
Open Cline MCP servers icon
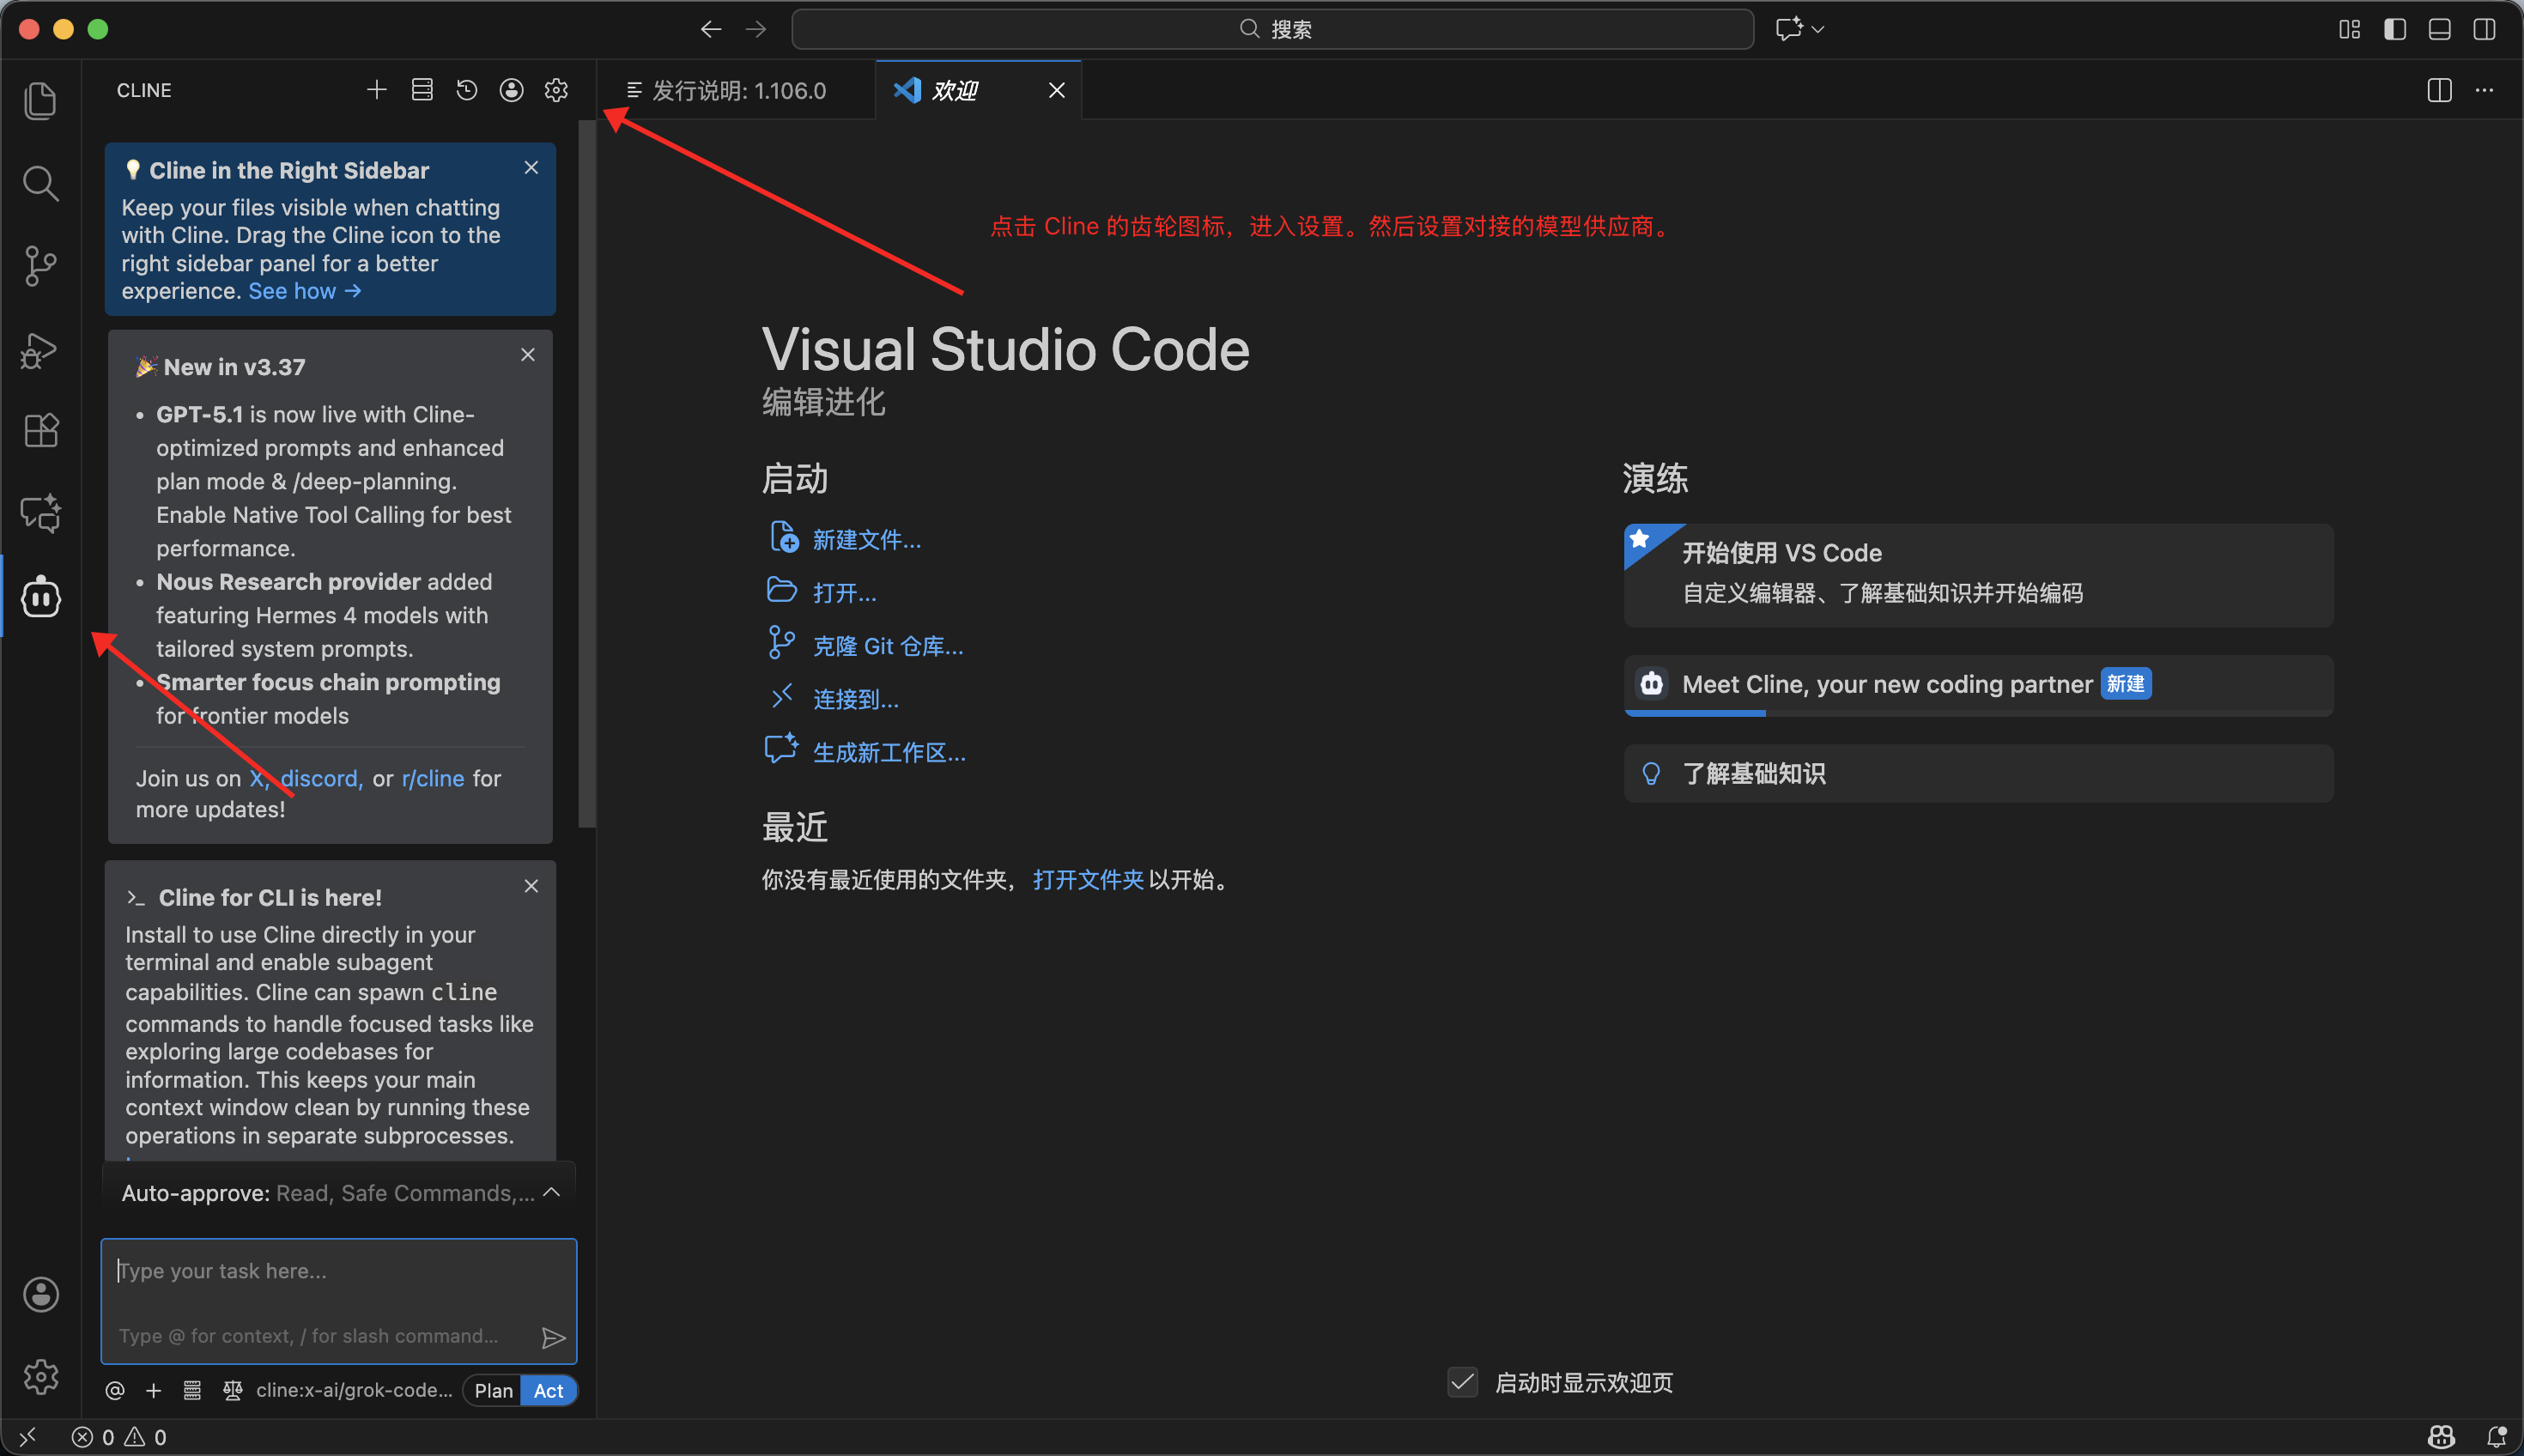[422, 90]
